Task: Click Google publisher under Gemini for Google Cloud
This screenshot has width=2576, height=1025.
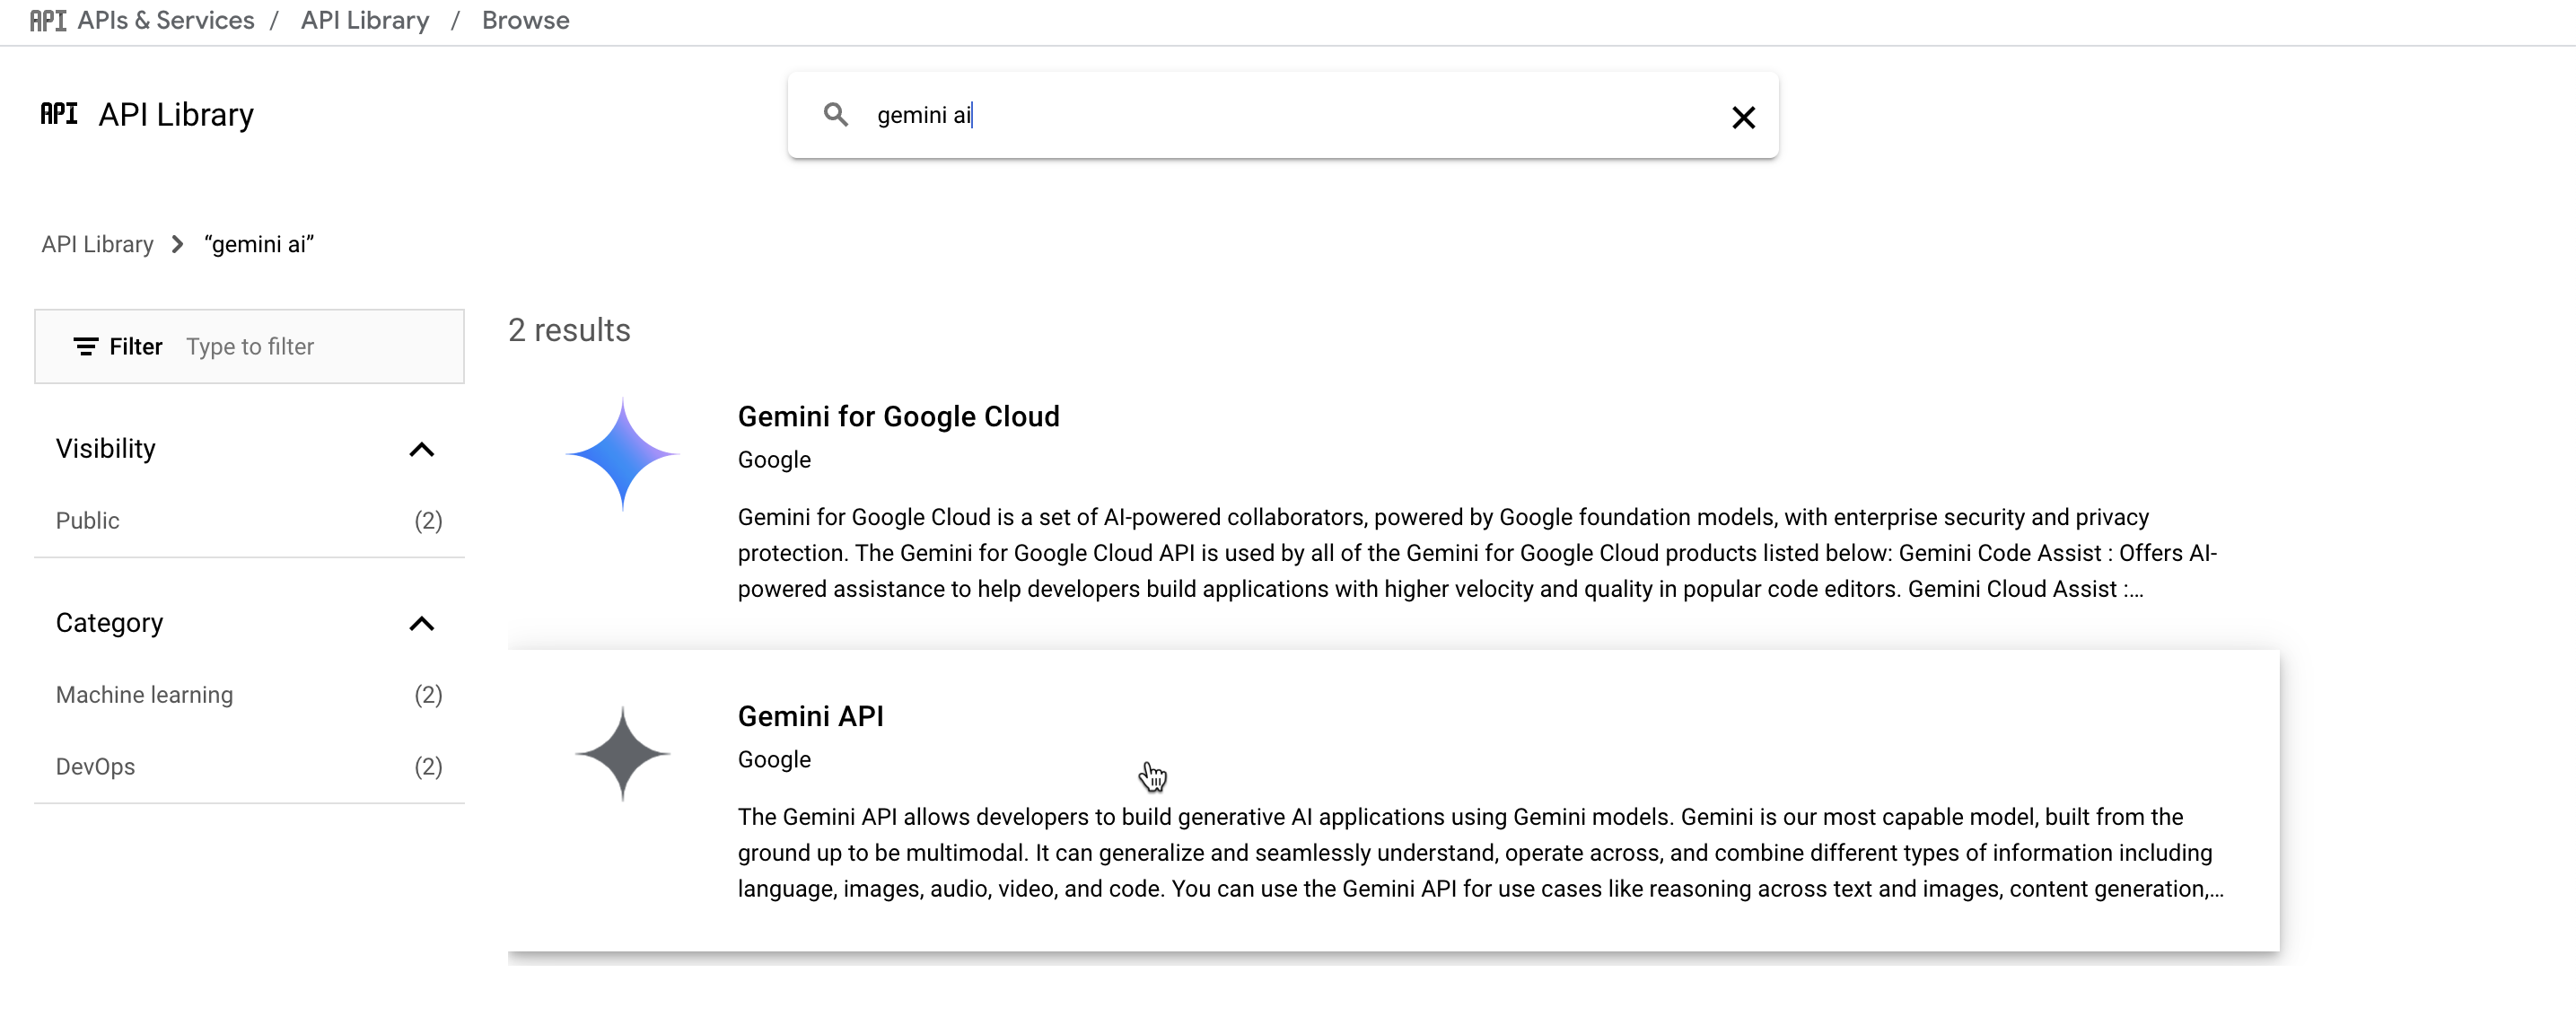Action: [774, 460]
